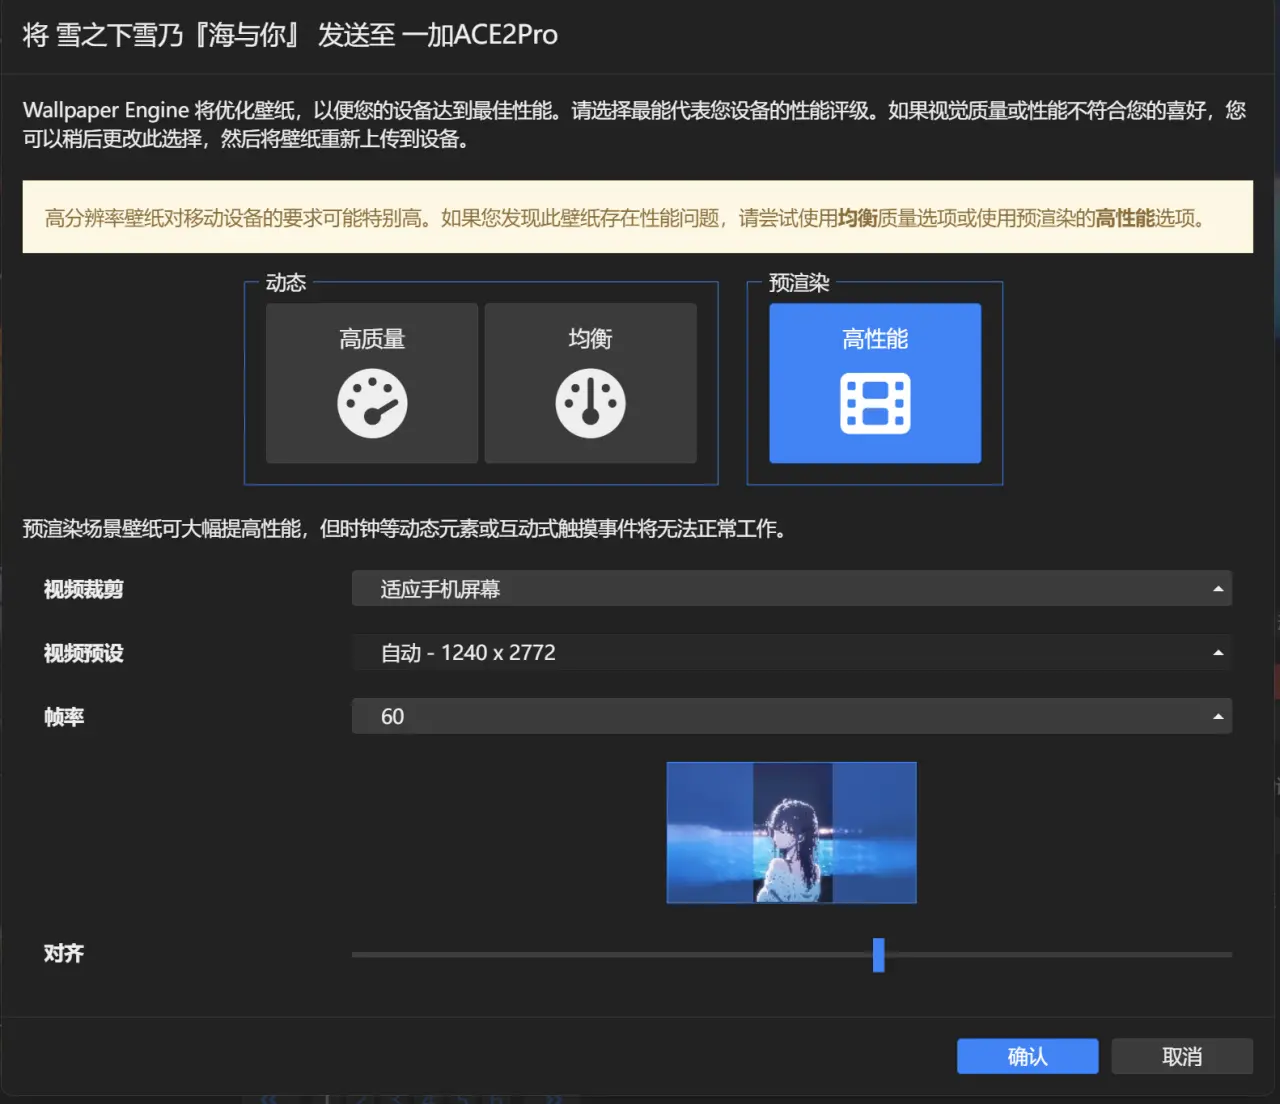
Task: Click the 视频预设 label
Action: click(x=84, y=653)
